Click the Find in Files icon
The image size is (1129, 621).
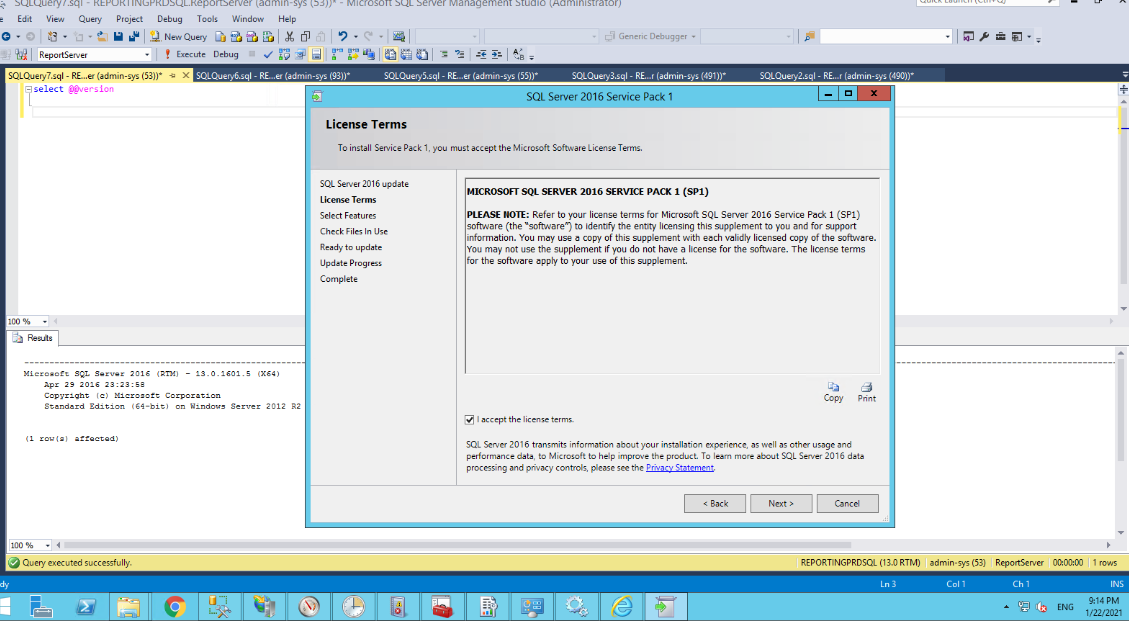click(809, 36)
